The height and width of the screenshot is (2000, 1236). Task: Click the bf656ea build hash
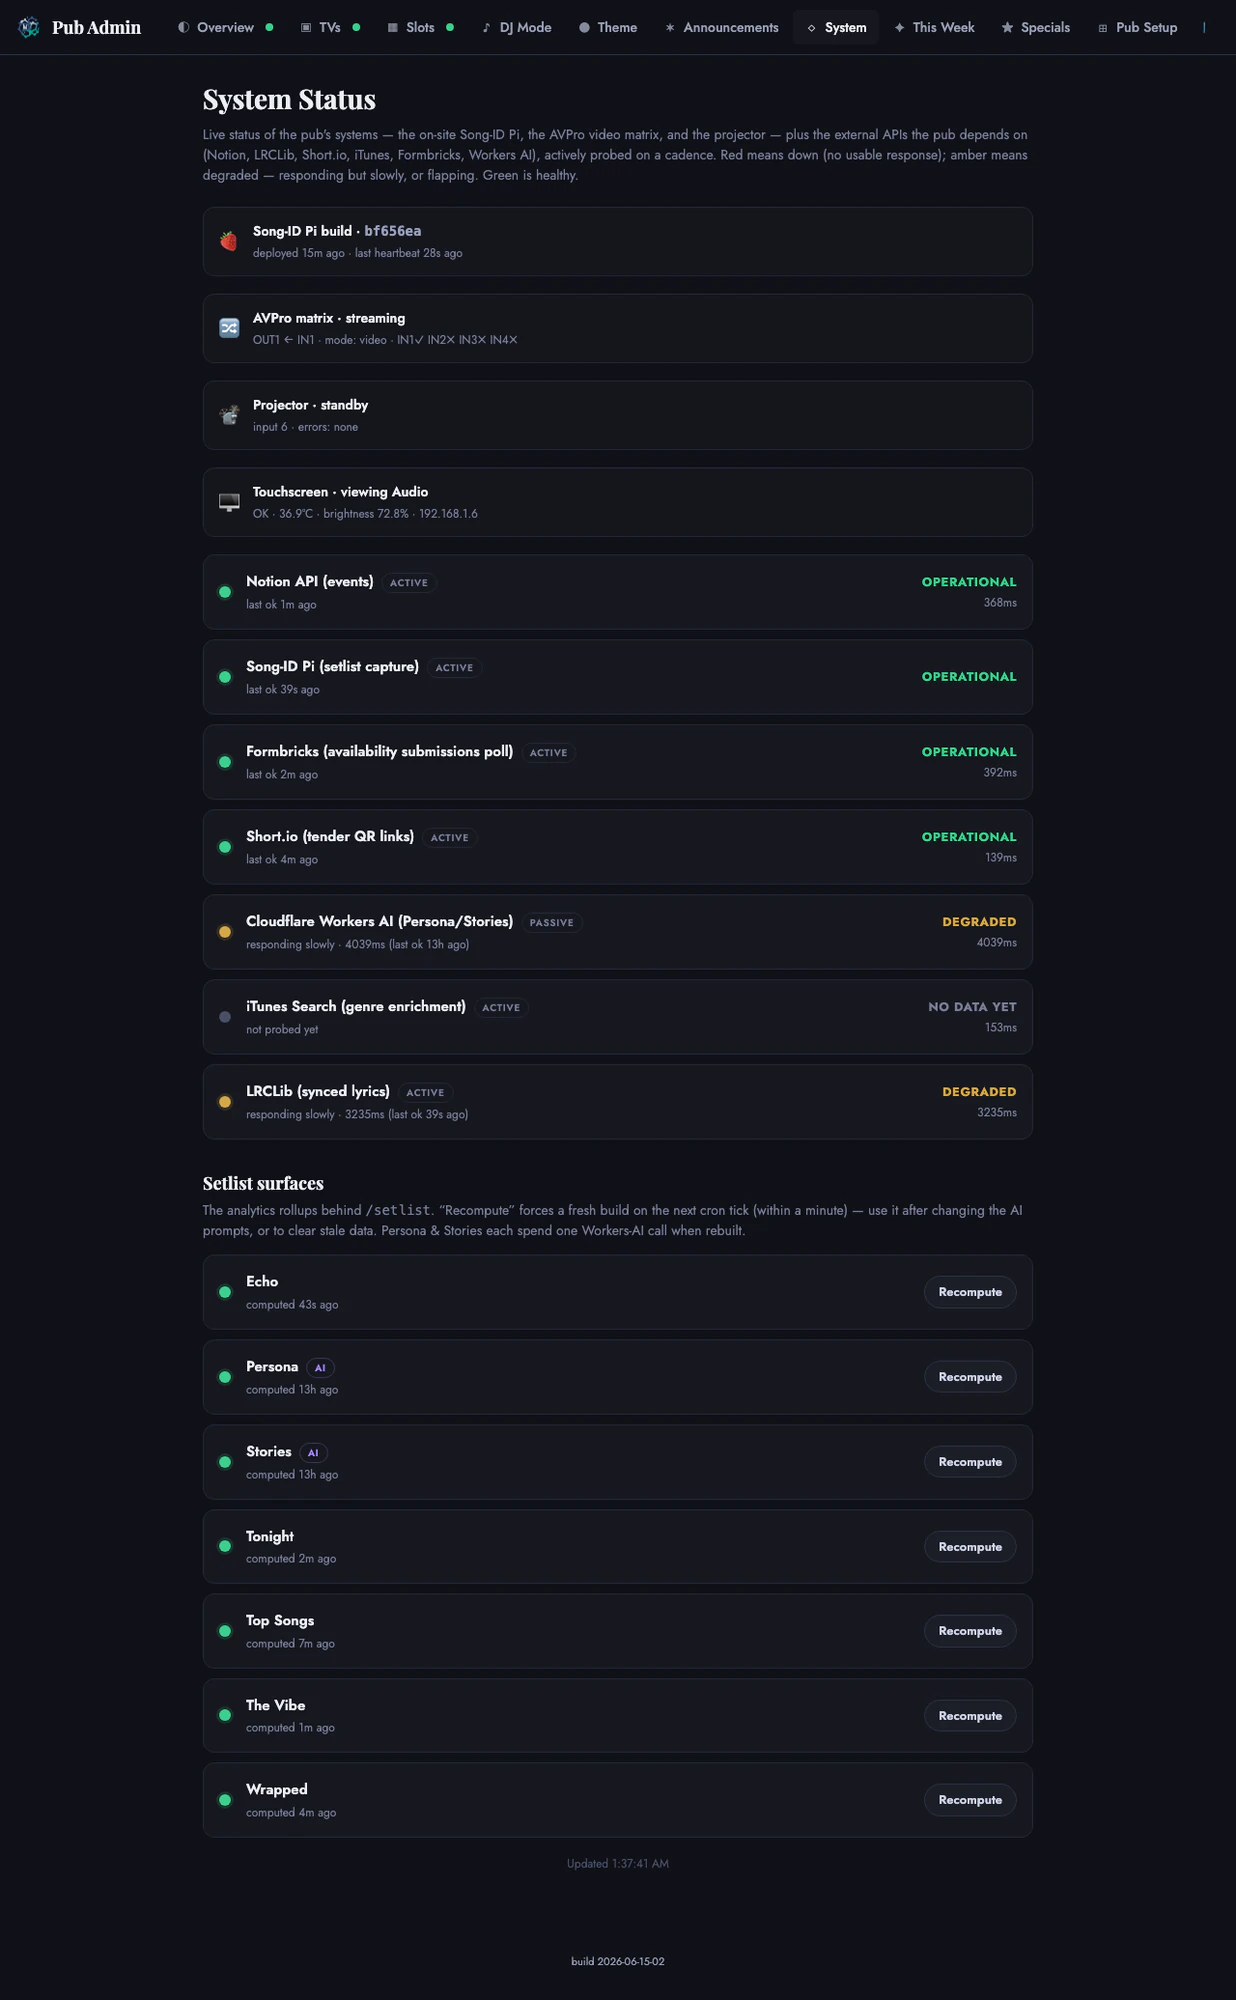pyautogui.click(x=392, y=231)
